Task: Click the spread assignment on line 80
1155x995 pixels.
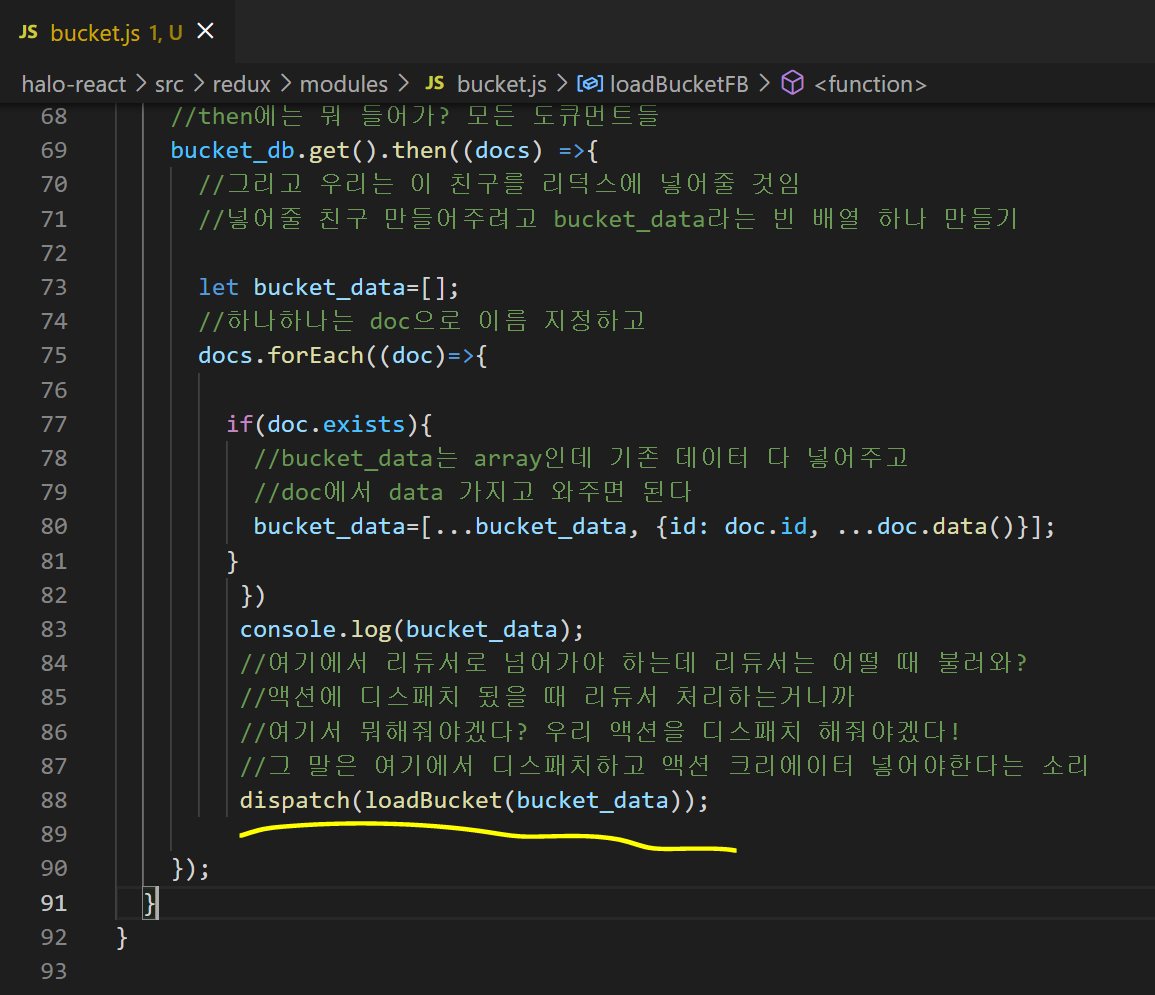Action: click(654, 527)
